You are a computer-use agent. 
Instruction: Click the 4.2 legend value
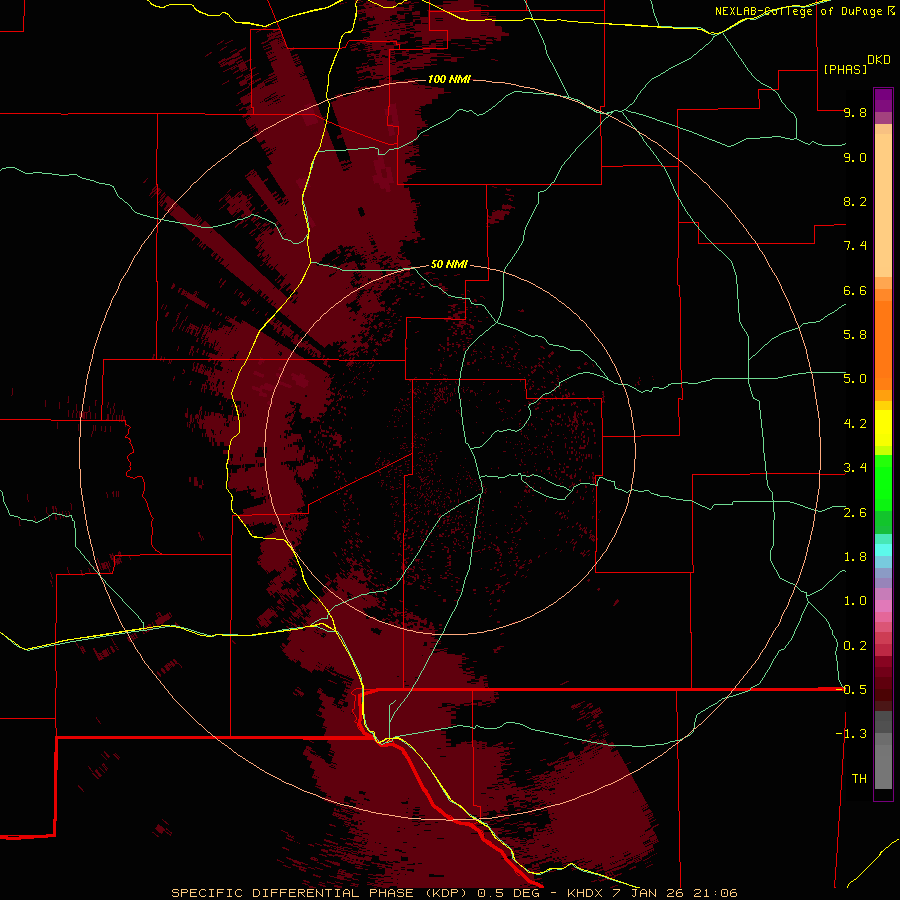point(855,424)
